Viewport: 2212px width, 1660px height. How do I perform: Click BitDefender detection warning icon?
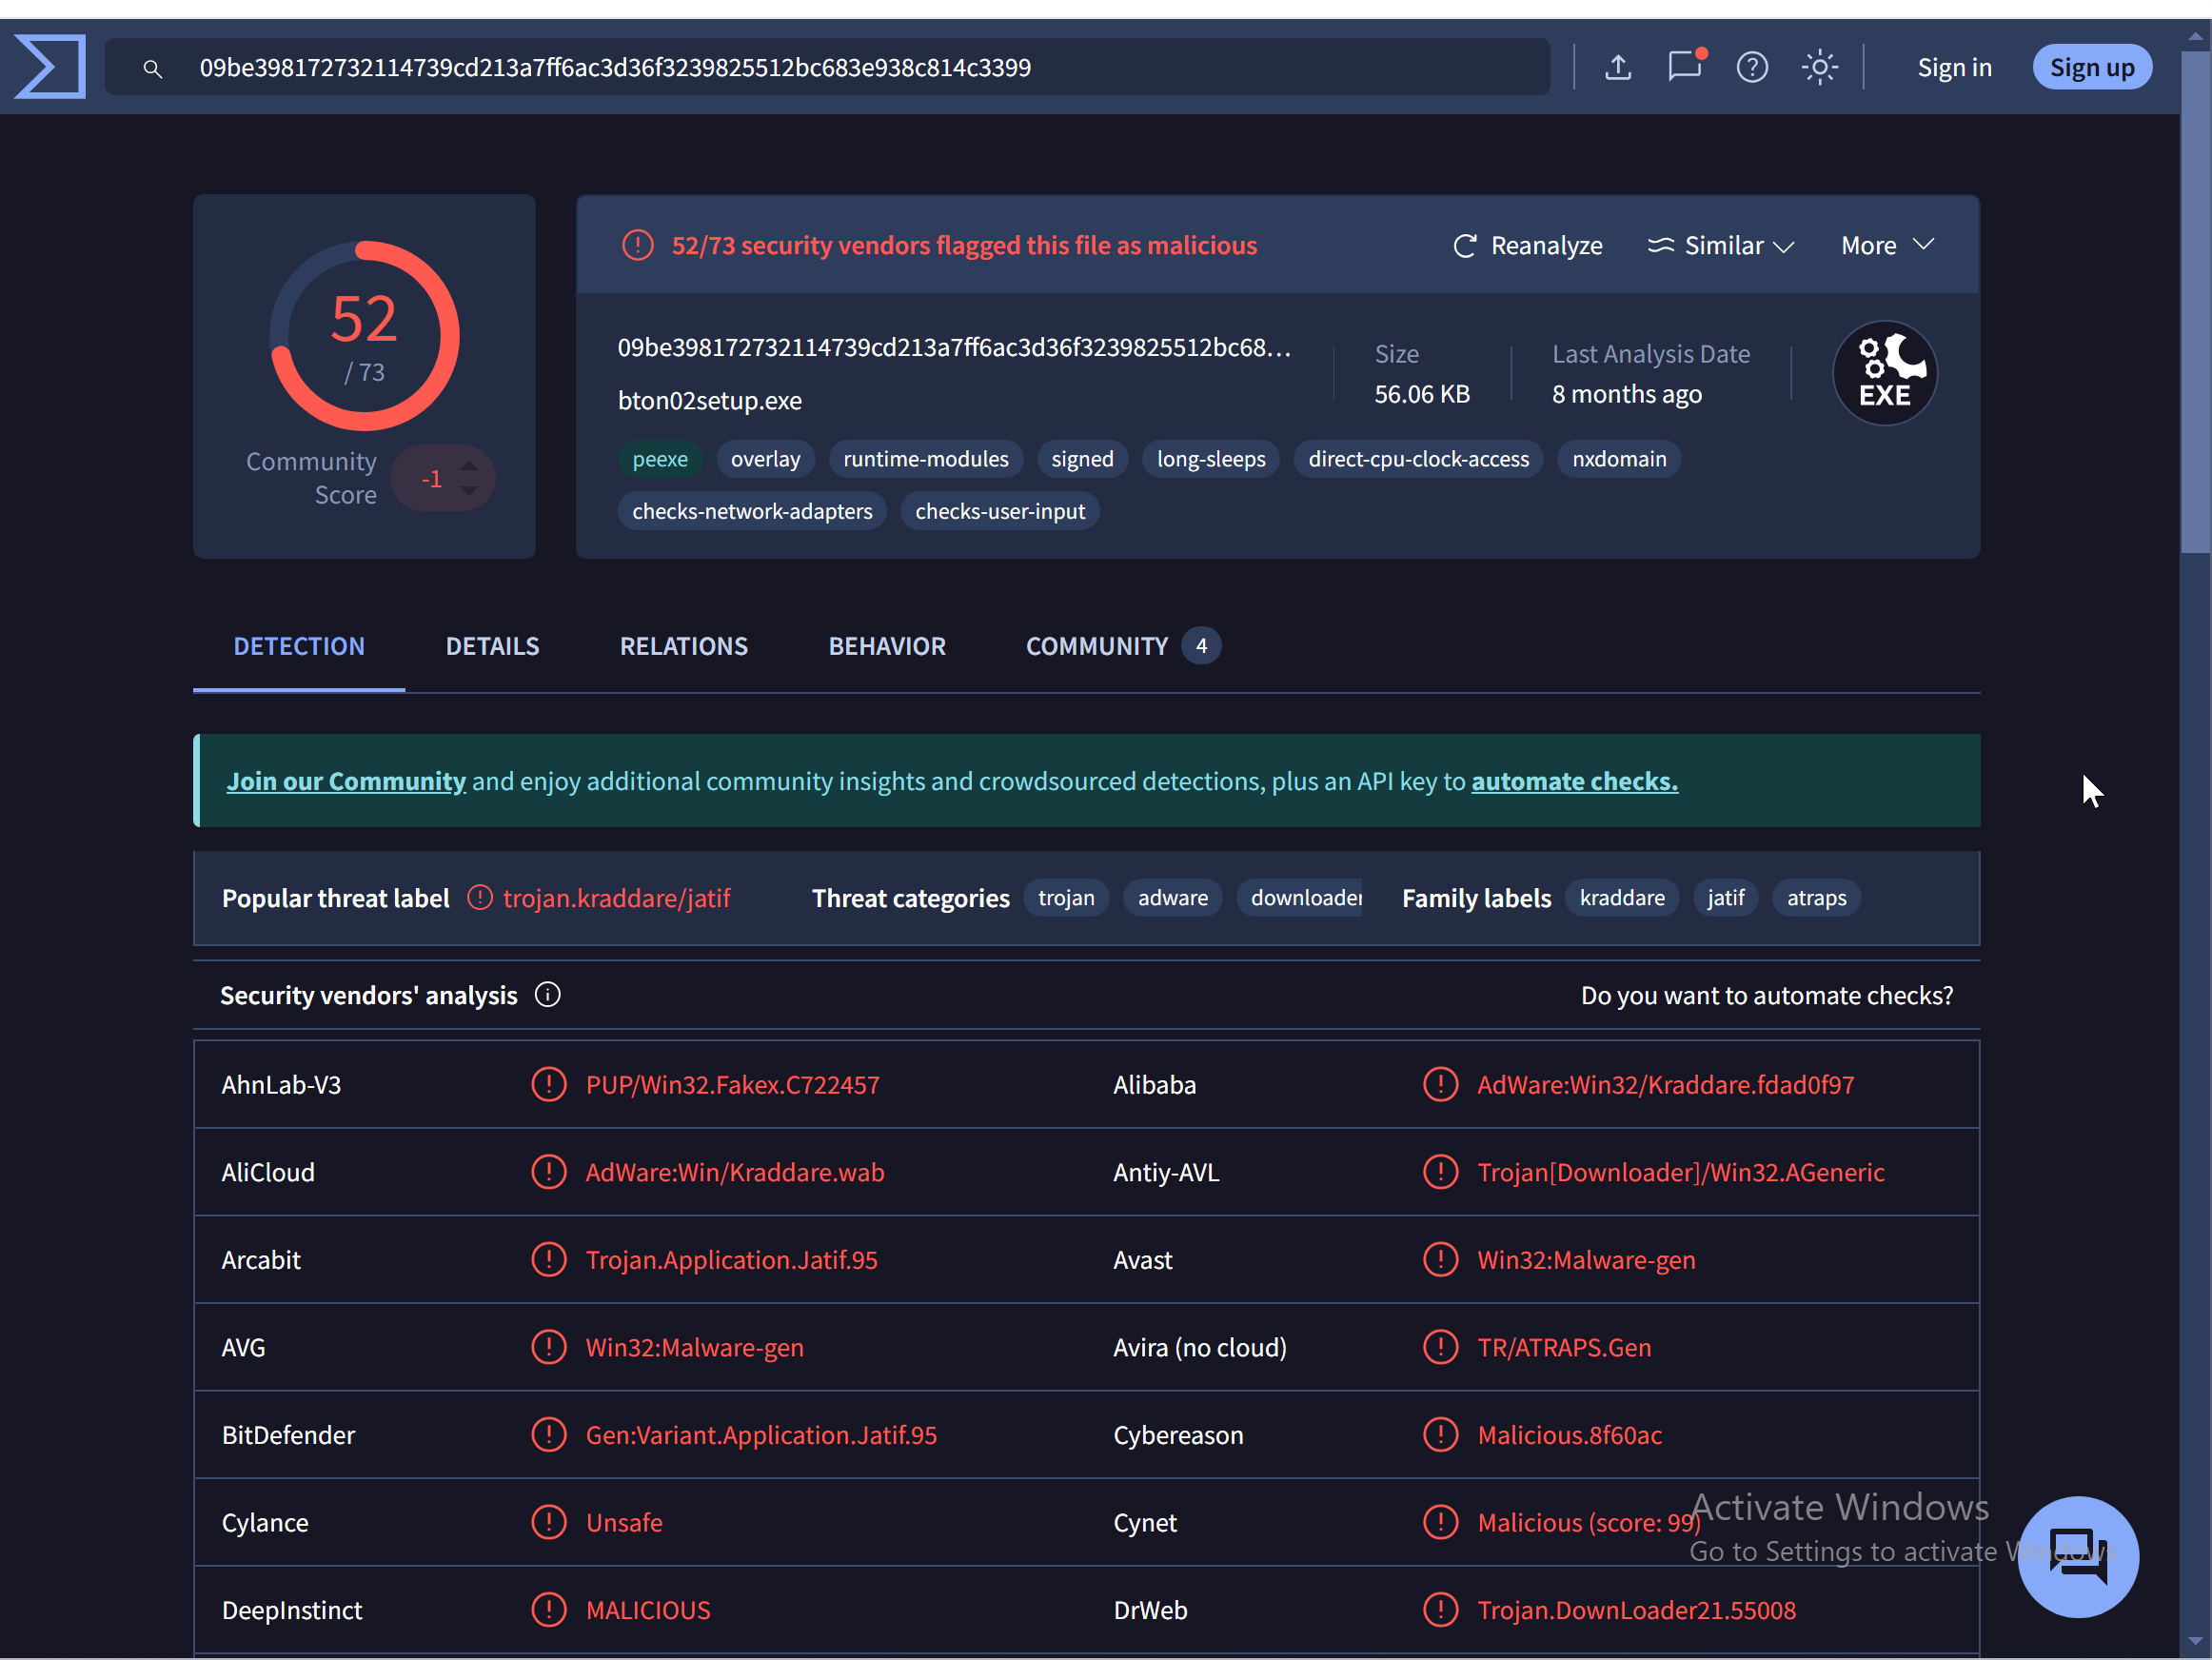pos(548,1434)
